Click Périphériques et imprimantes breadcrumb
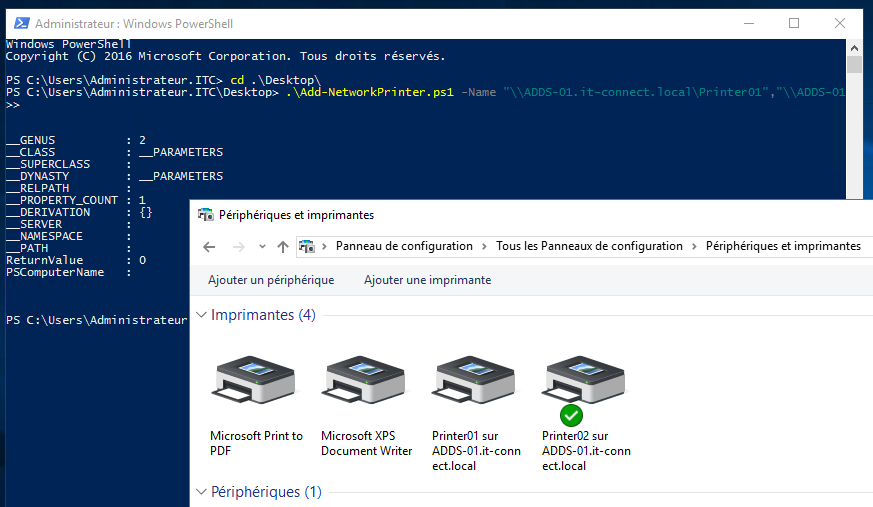Viewport: 873px width, 507px height. click(x=783, y=246)
